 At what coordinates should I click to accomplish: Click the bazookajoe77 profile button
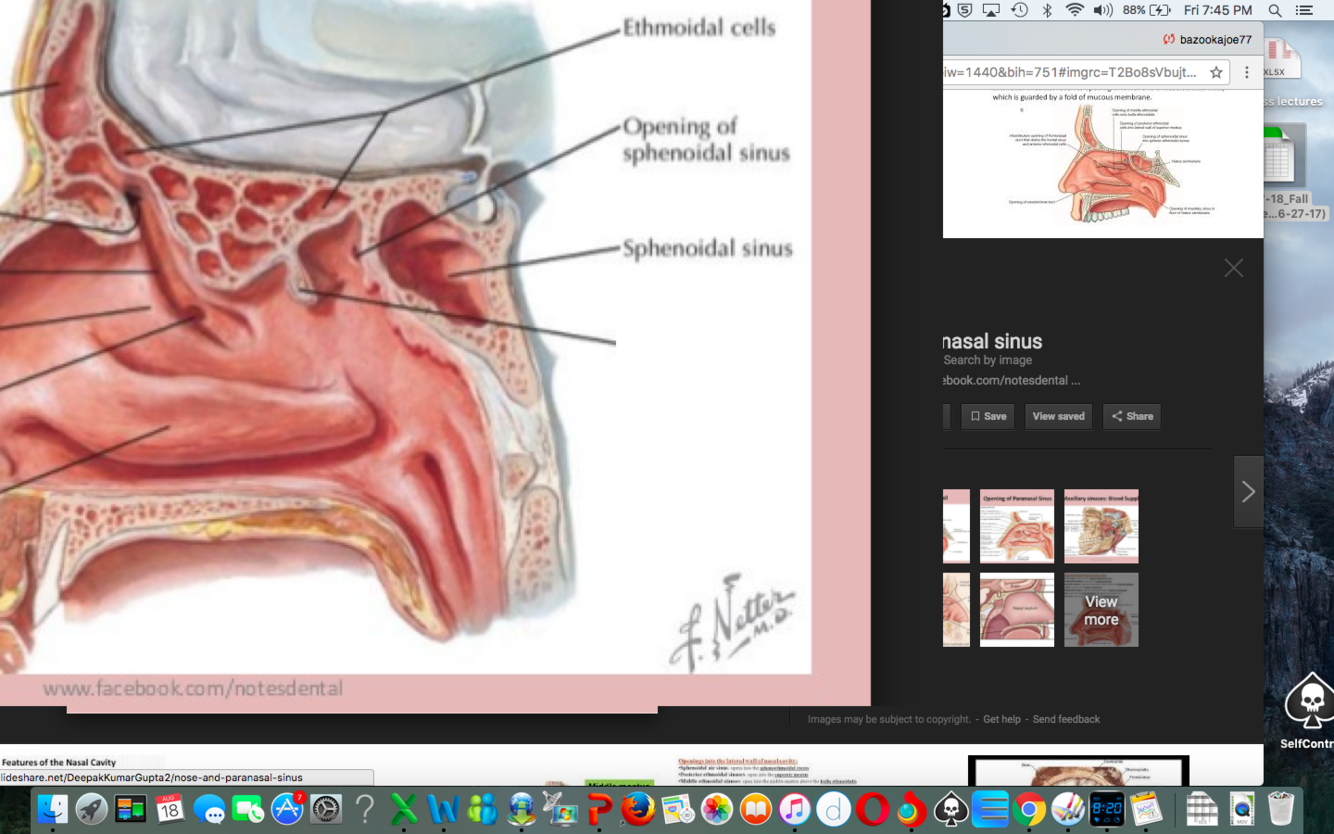point(1207,39)
